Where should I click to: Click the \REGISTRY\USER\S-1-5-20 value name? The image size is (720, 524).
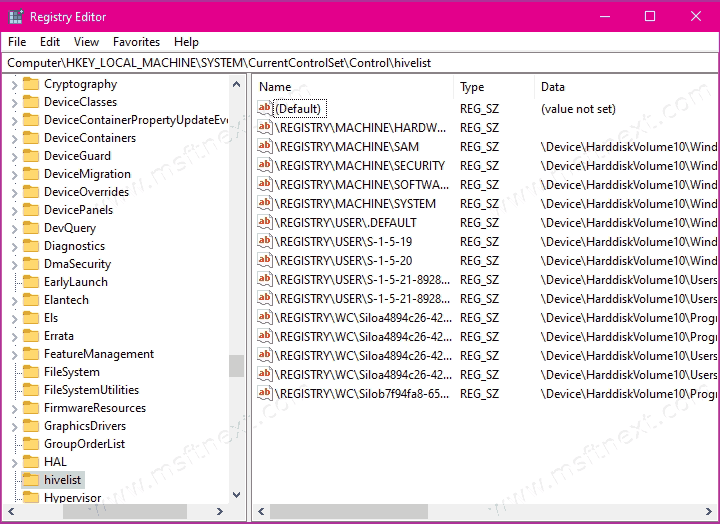(343, 260)
